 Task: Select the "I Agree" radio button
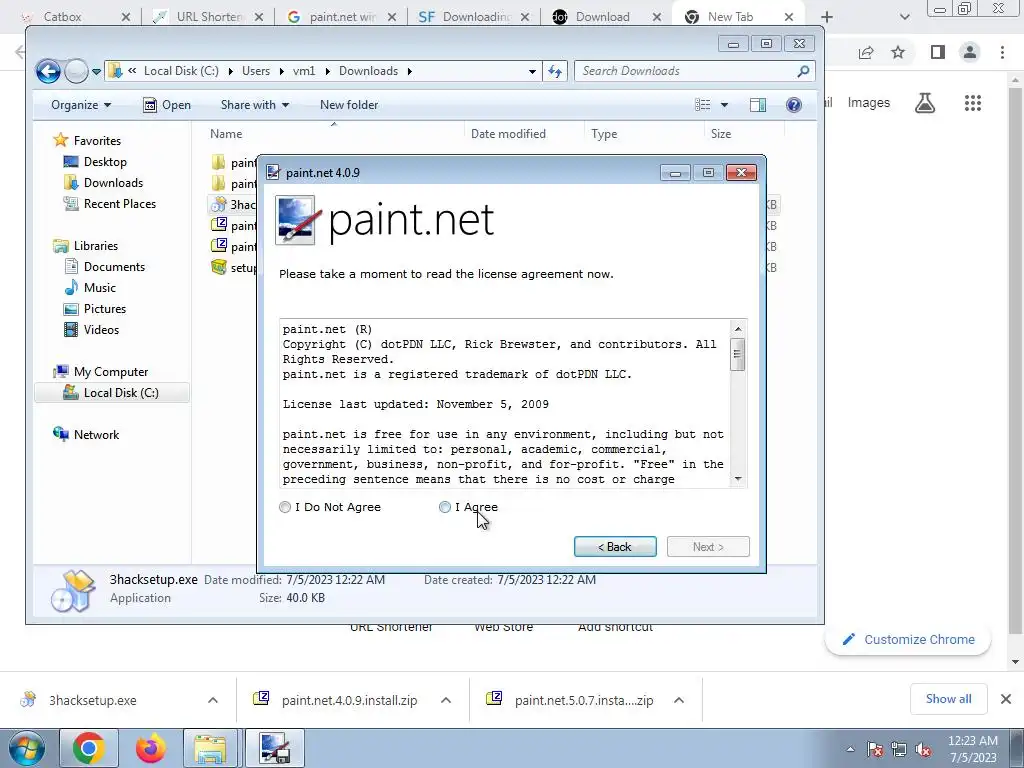[445, 507]
